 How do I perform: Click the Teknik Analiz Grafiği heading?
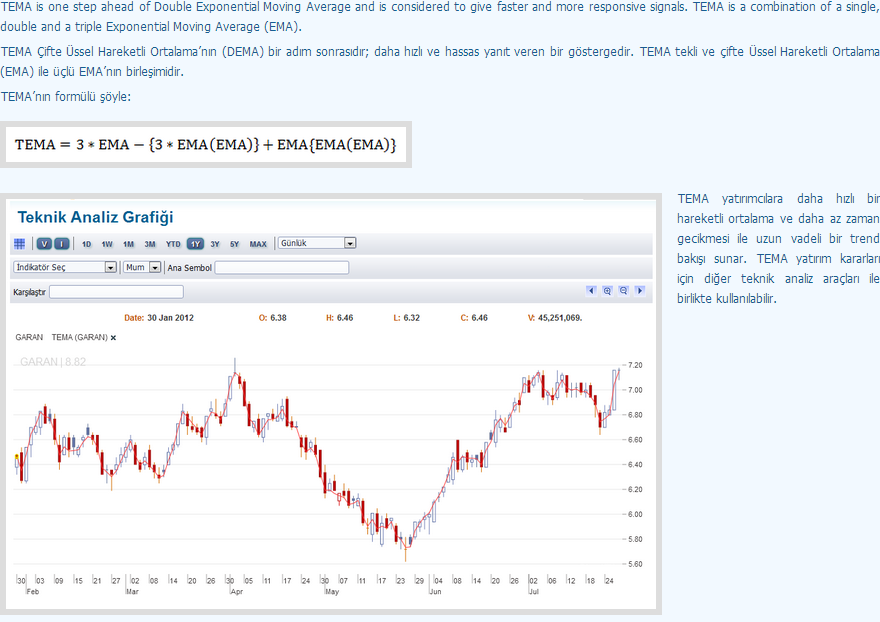point(95,217)
